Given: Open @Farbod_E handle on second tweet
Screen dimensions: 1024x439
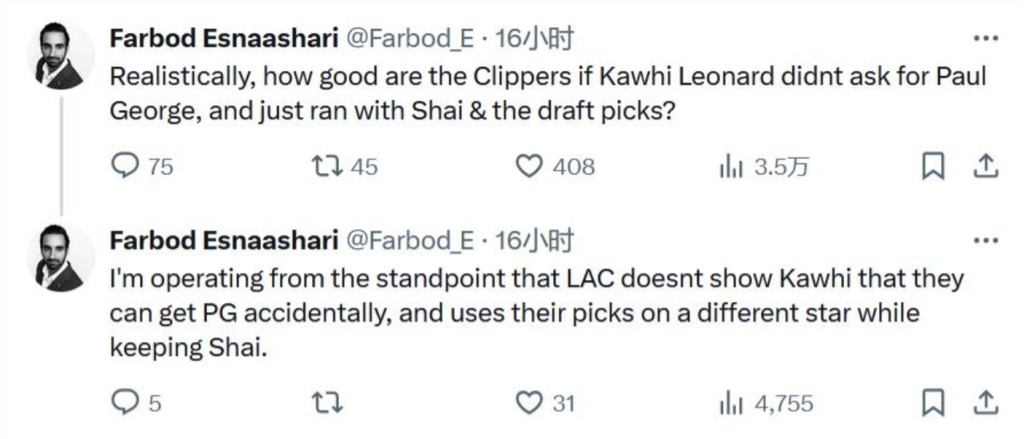Looking at the screenshot, I should coord(408,241).
